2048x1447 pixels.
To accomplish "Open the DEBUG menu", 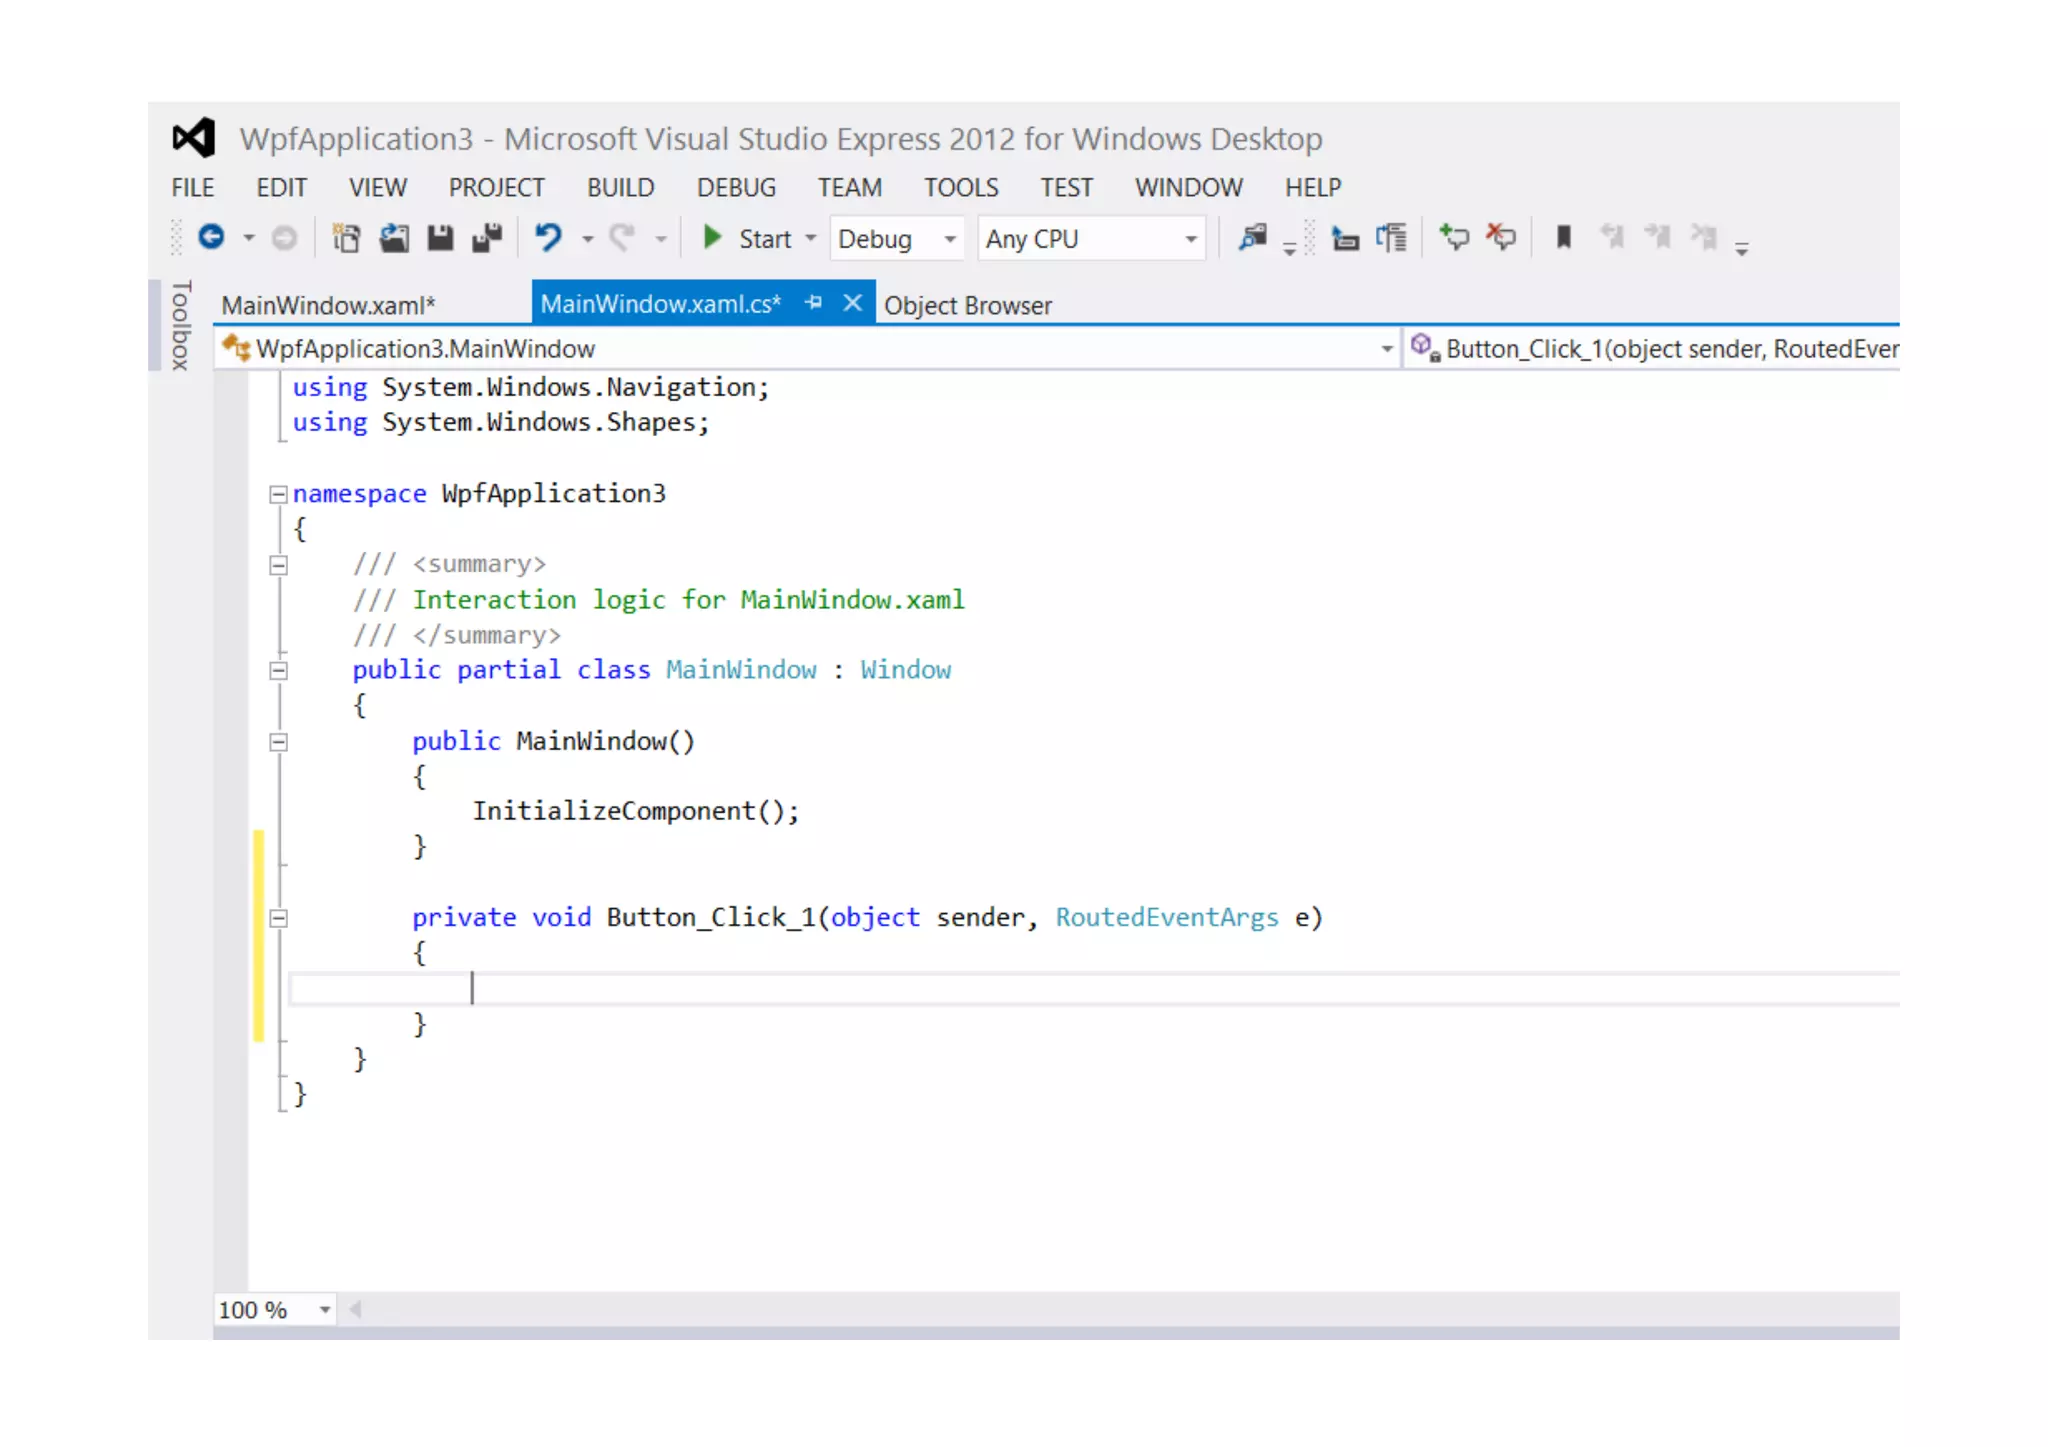I will 737,187.
